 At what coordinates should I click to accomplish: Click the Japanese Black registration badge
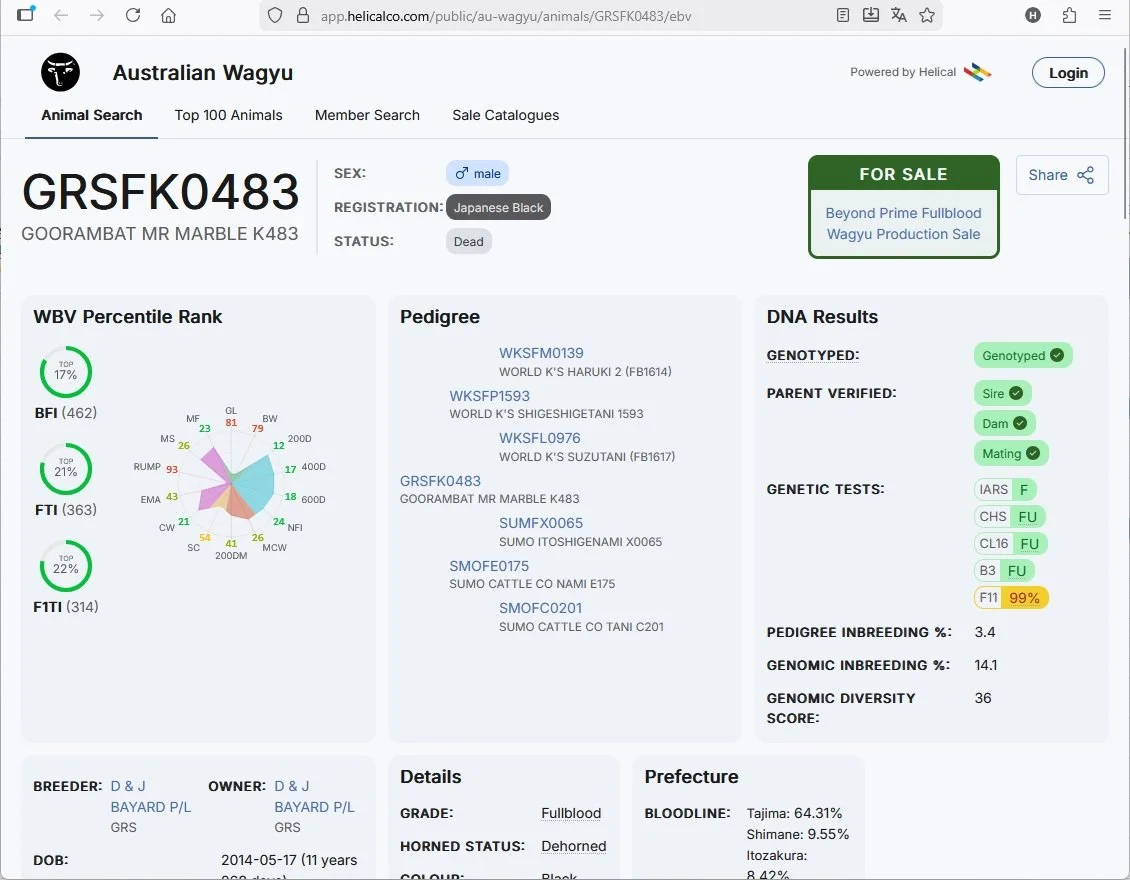coord(499,208)
